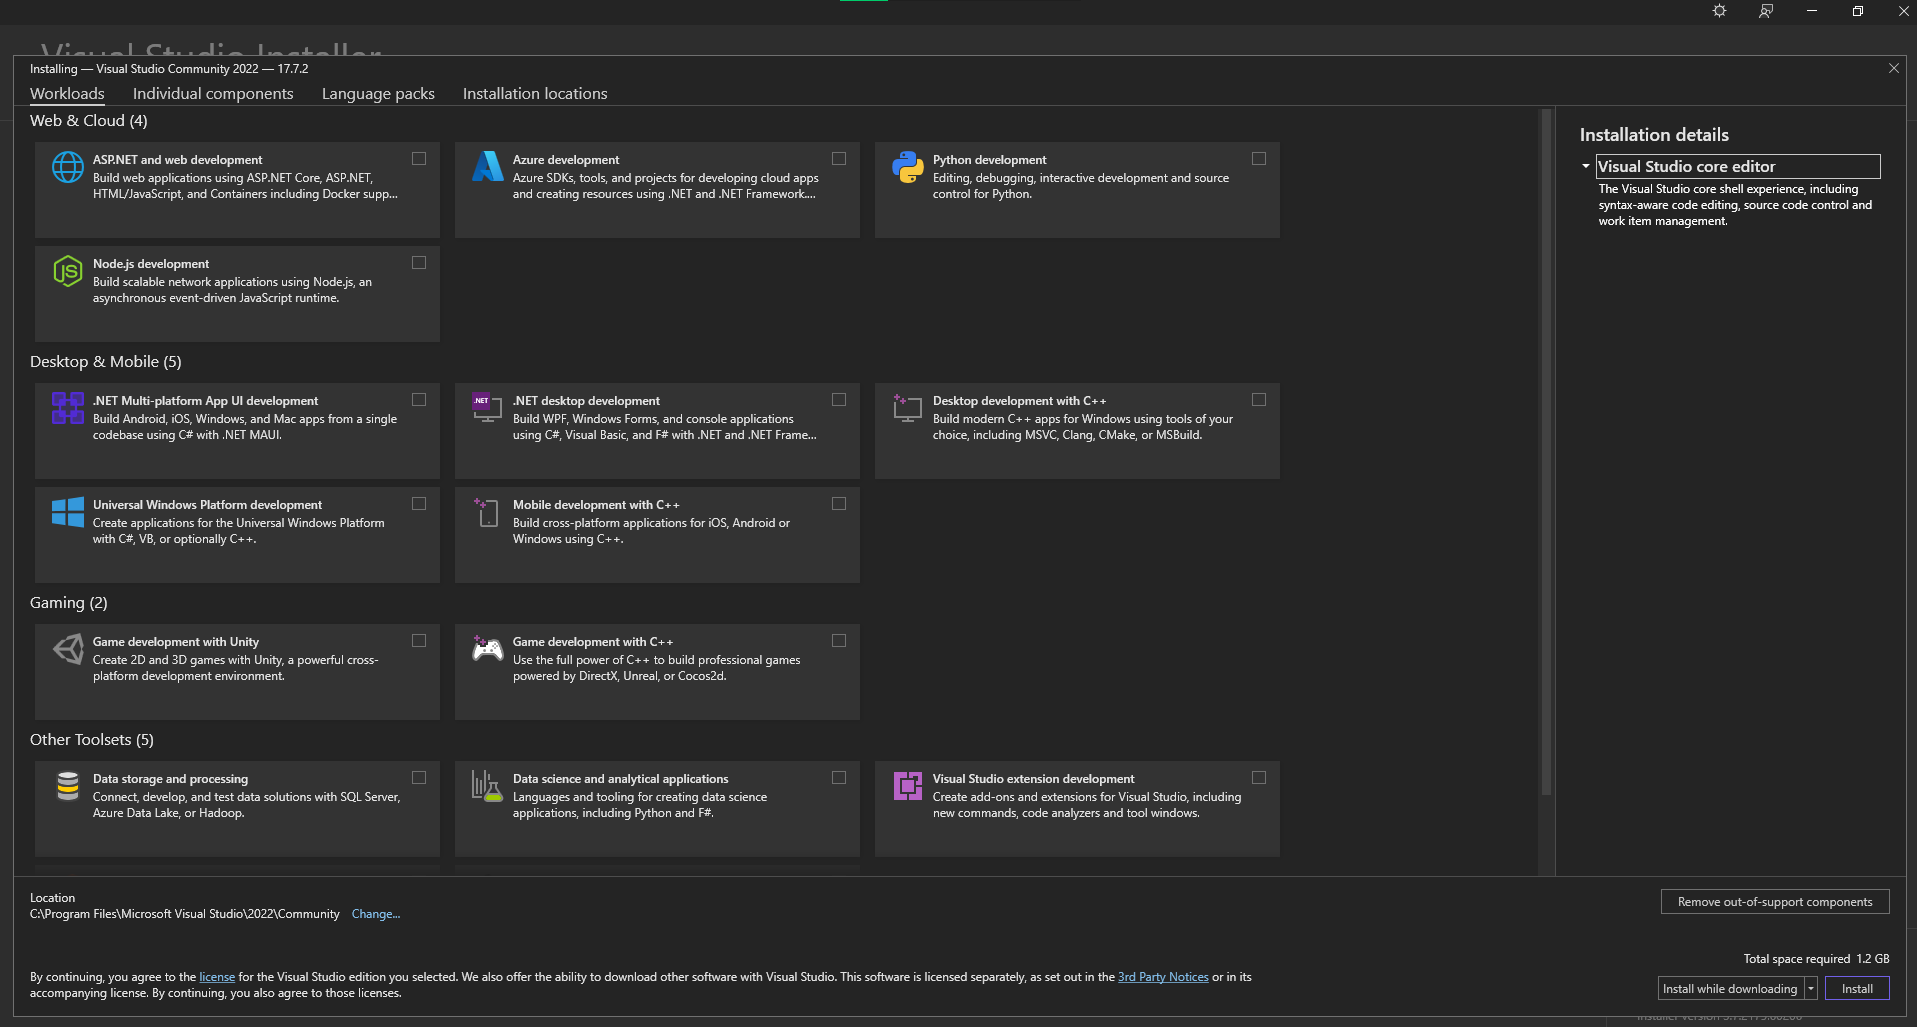Click the Universal Windows Platform logo icon

coord(68,512)
